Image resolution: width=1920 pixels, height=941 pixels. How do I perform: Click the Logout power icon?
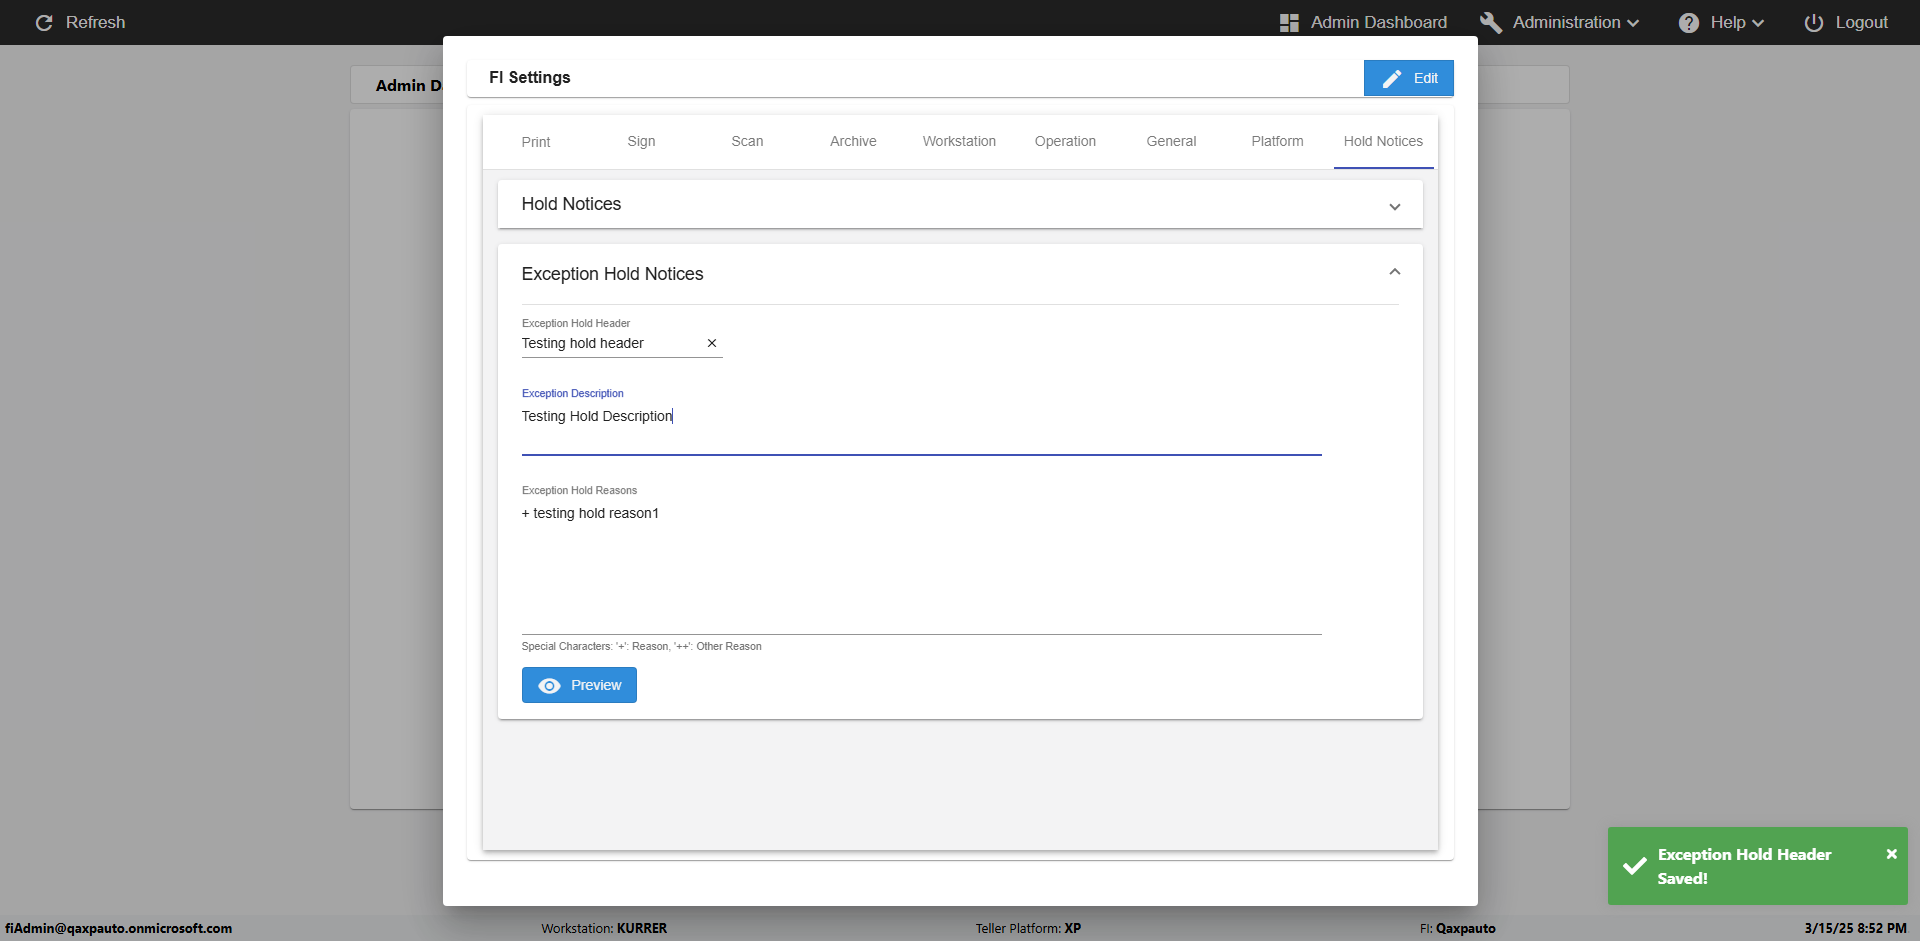point(1813,22)
